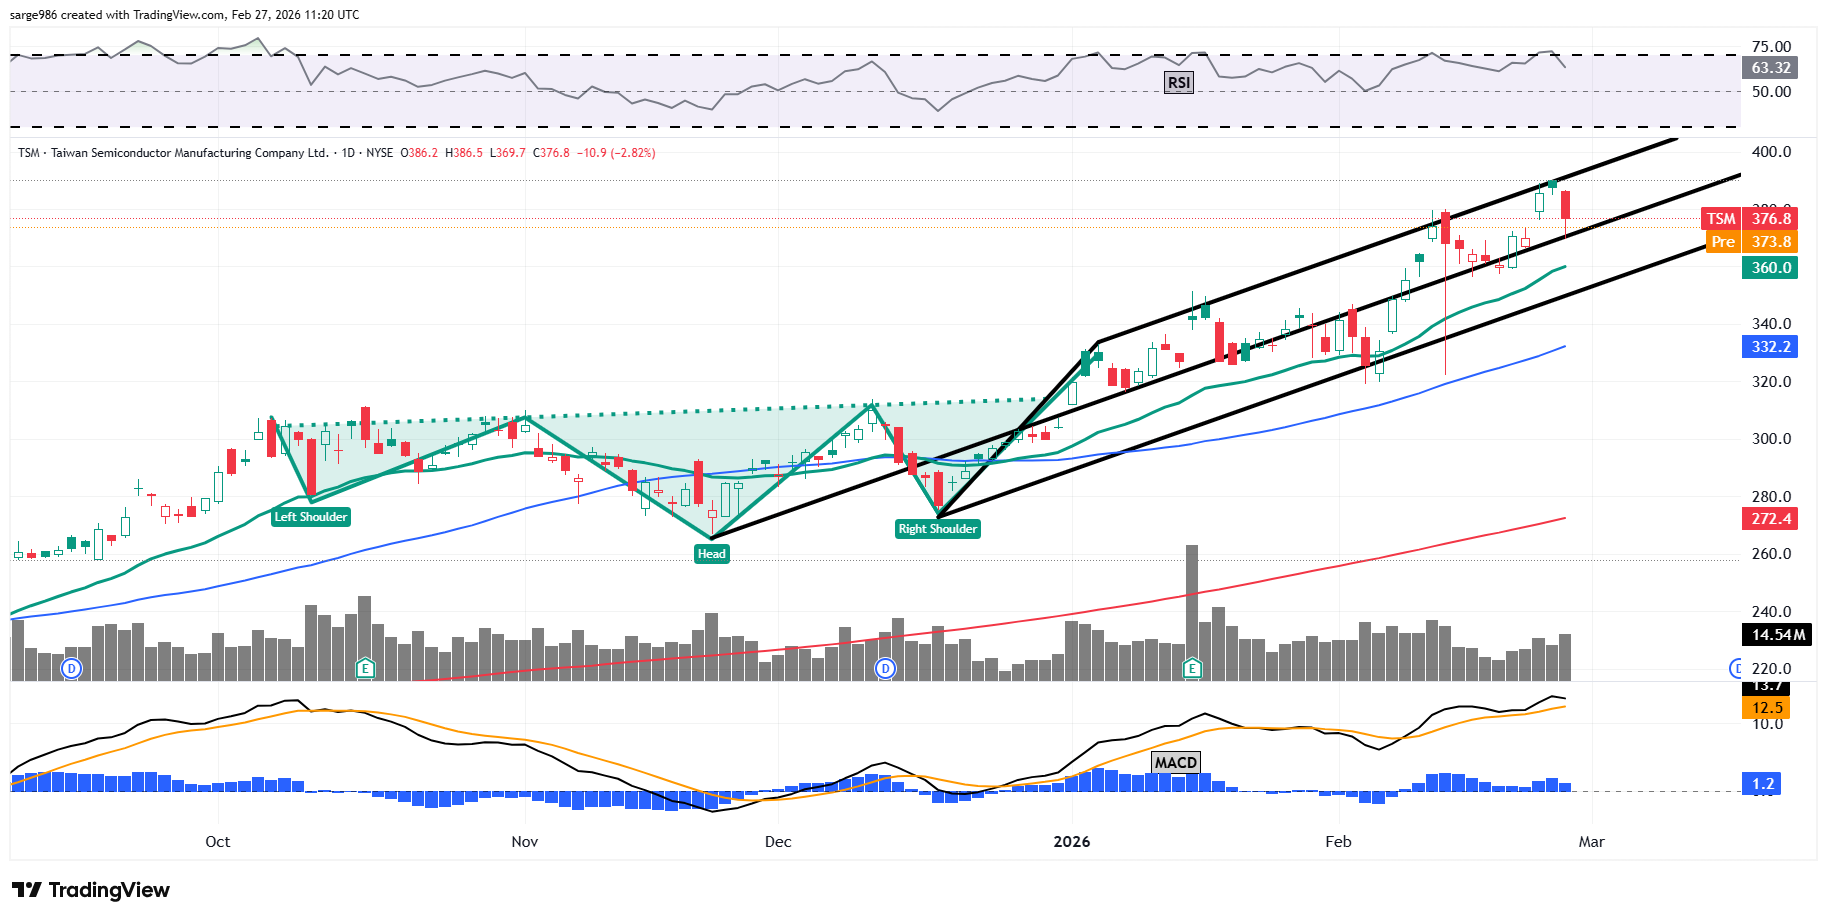Select the Right Shoulder pattern label
The height and width of the screenshot is (920, 1827).
pyautogui.click(x=937, y=529)
